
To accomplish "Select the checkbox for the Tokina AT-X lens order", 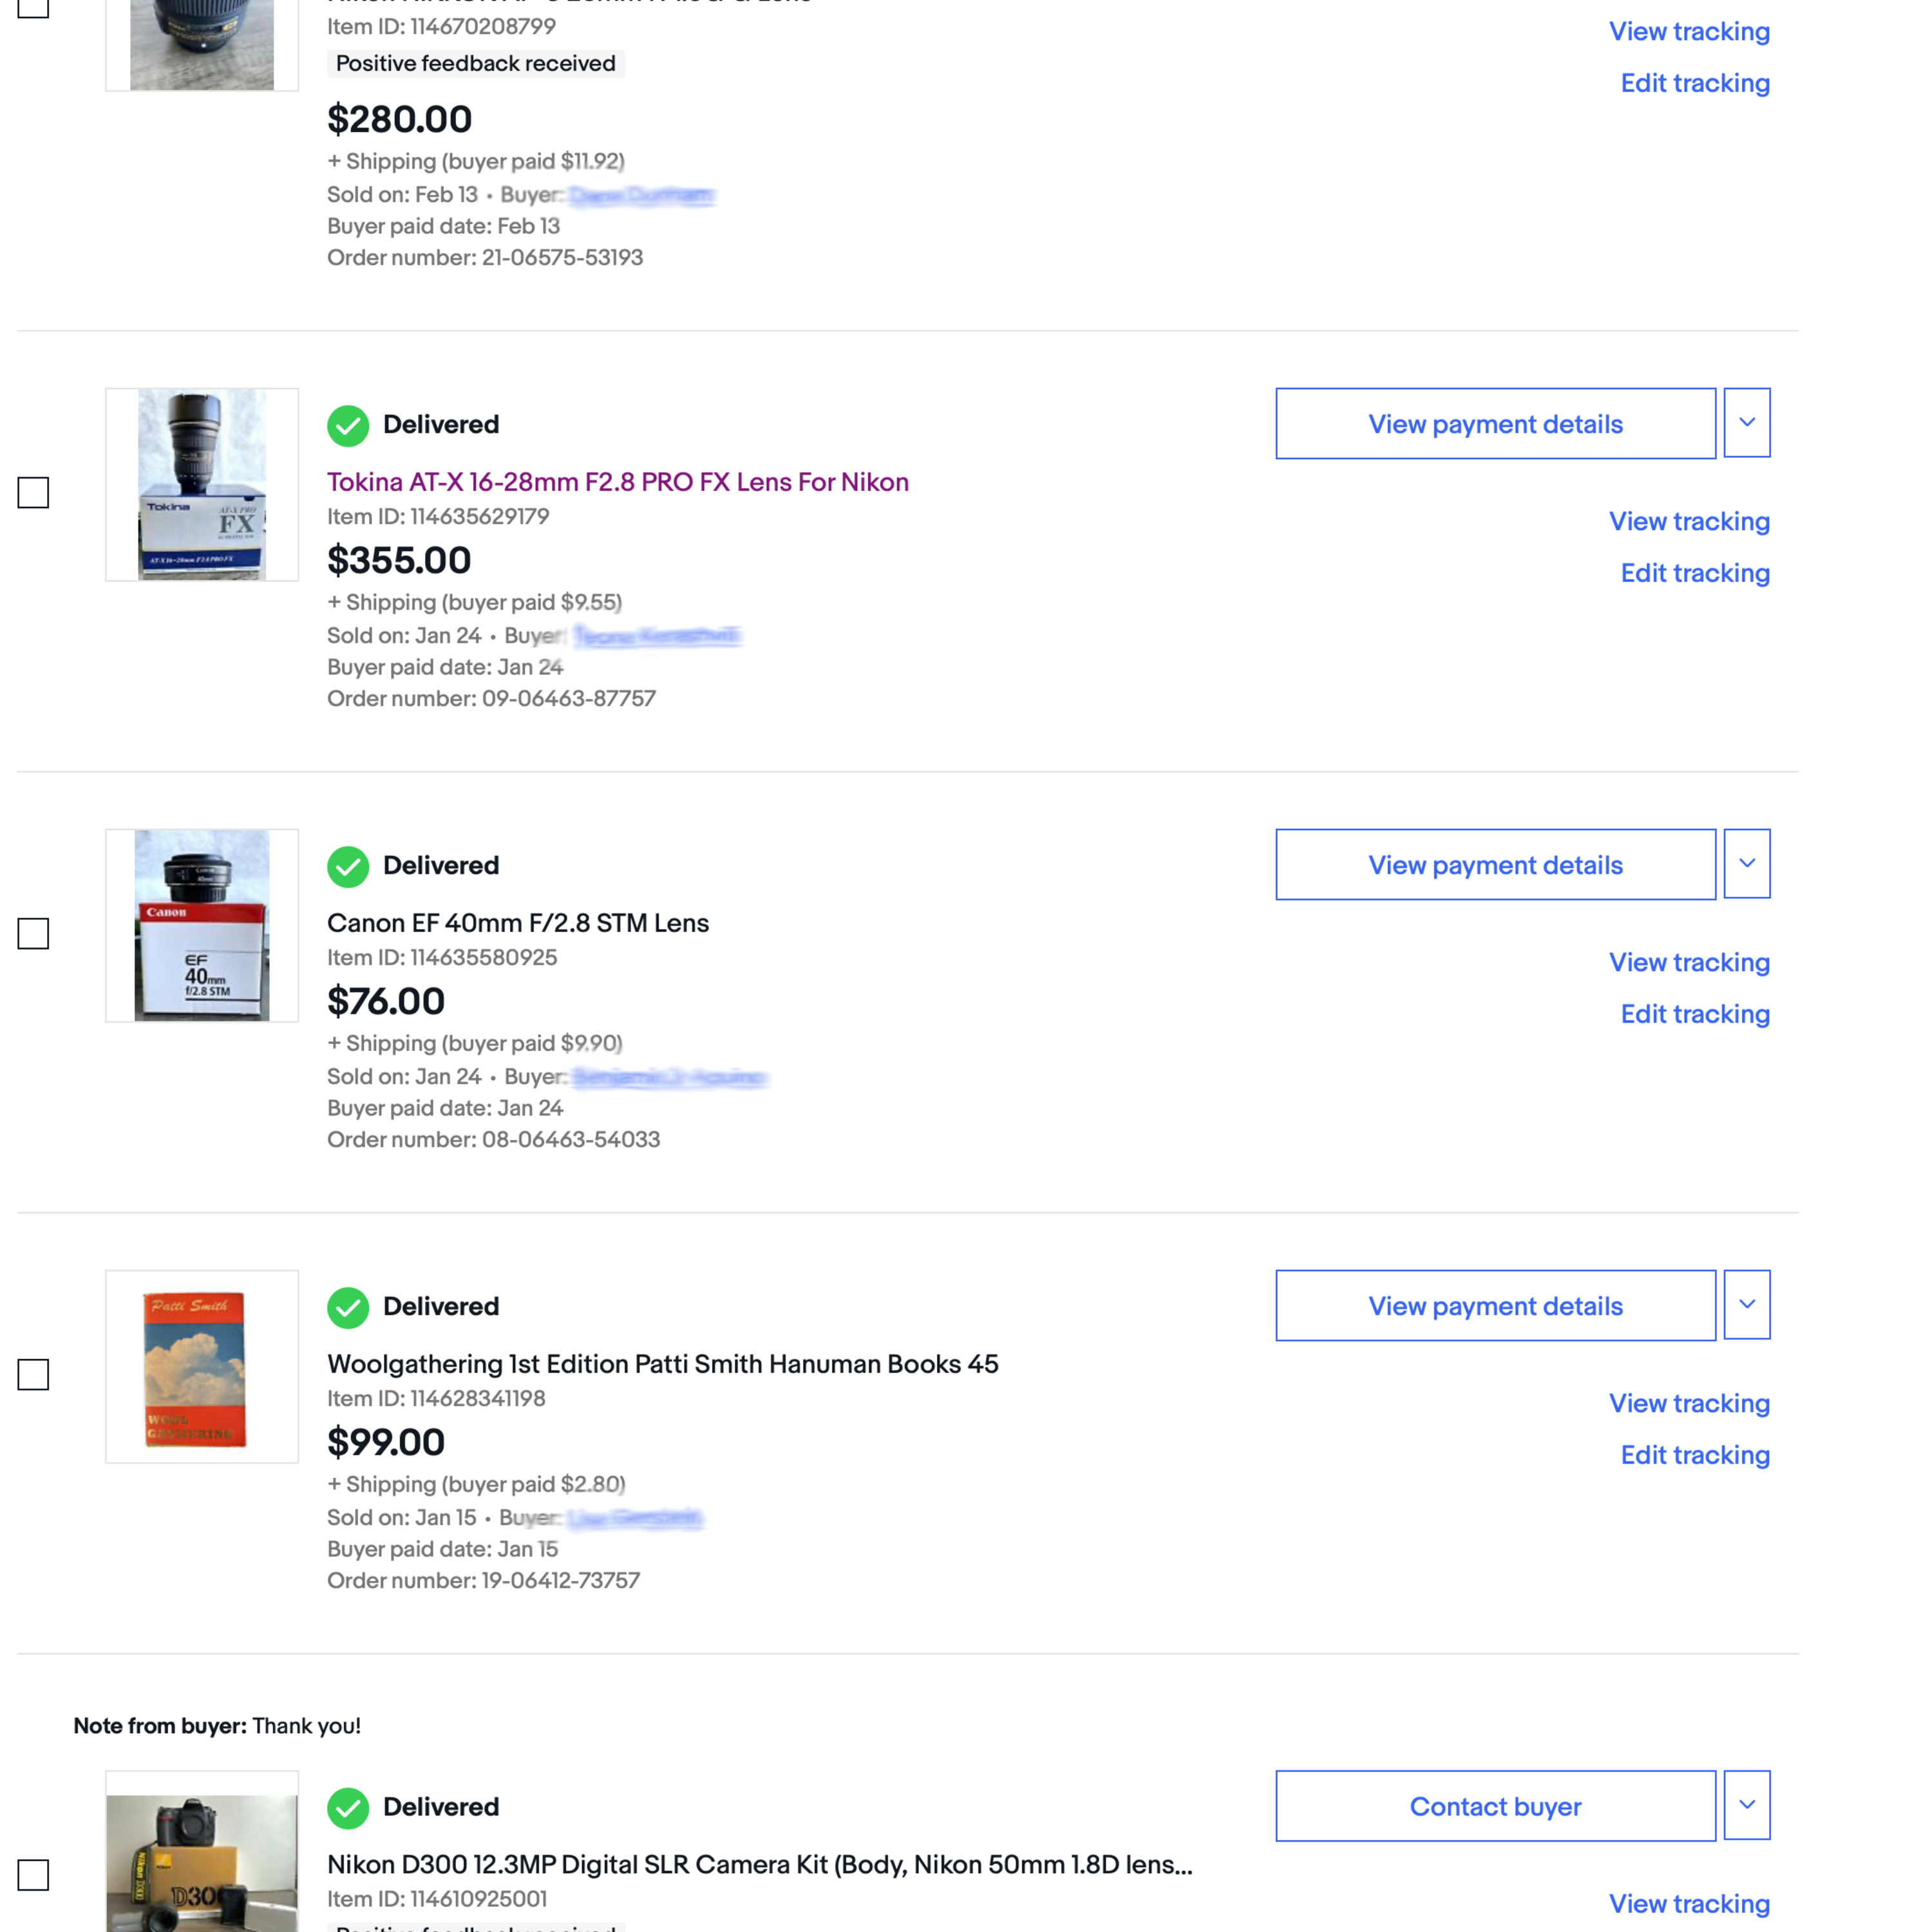I will pos(33,492).
